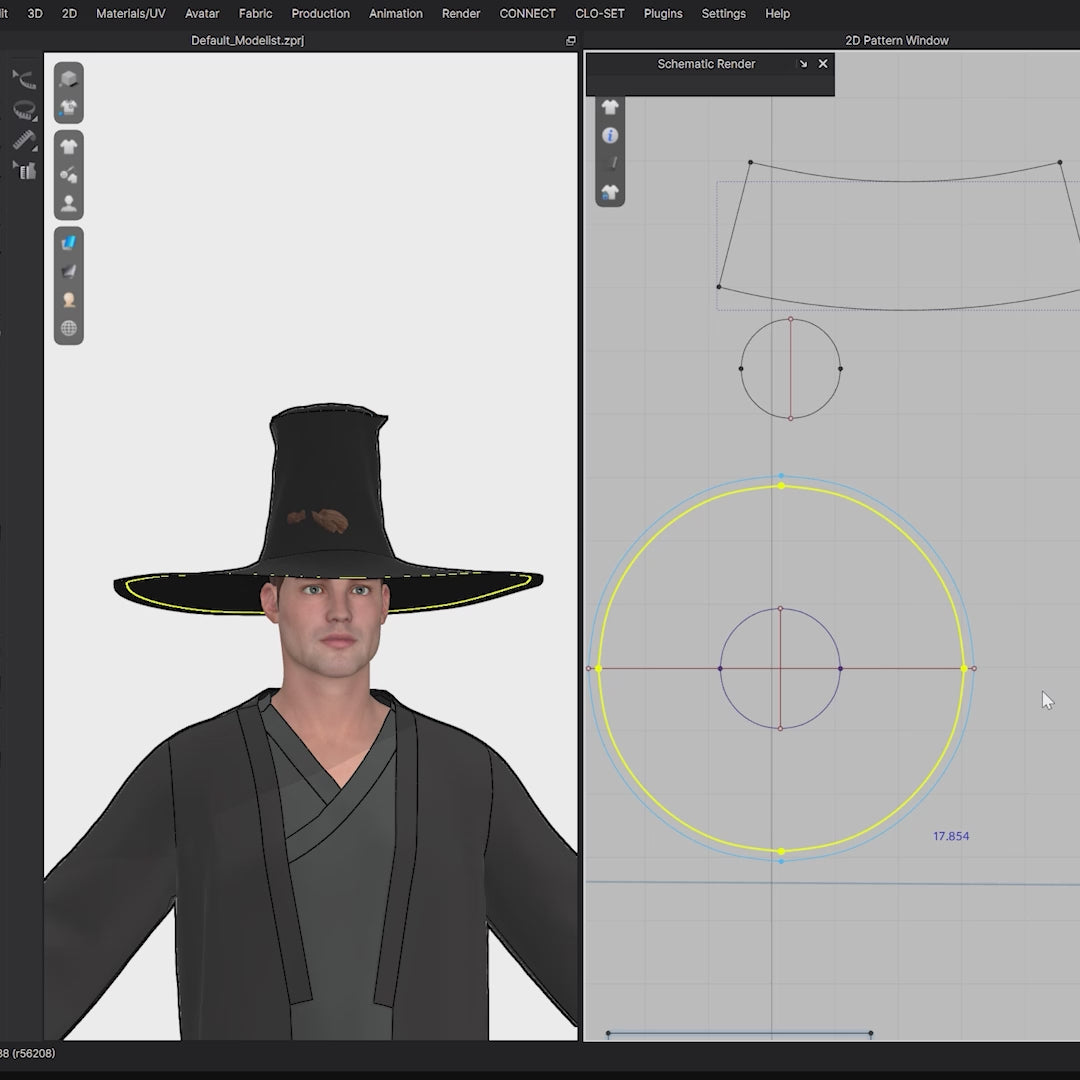Screen dimensions: 1080x1080
Task: Expand the Plugins menu
Action: [x=663, y=14]
